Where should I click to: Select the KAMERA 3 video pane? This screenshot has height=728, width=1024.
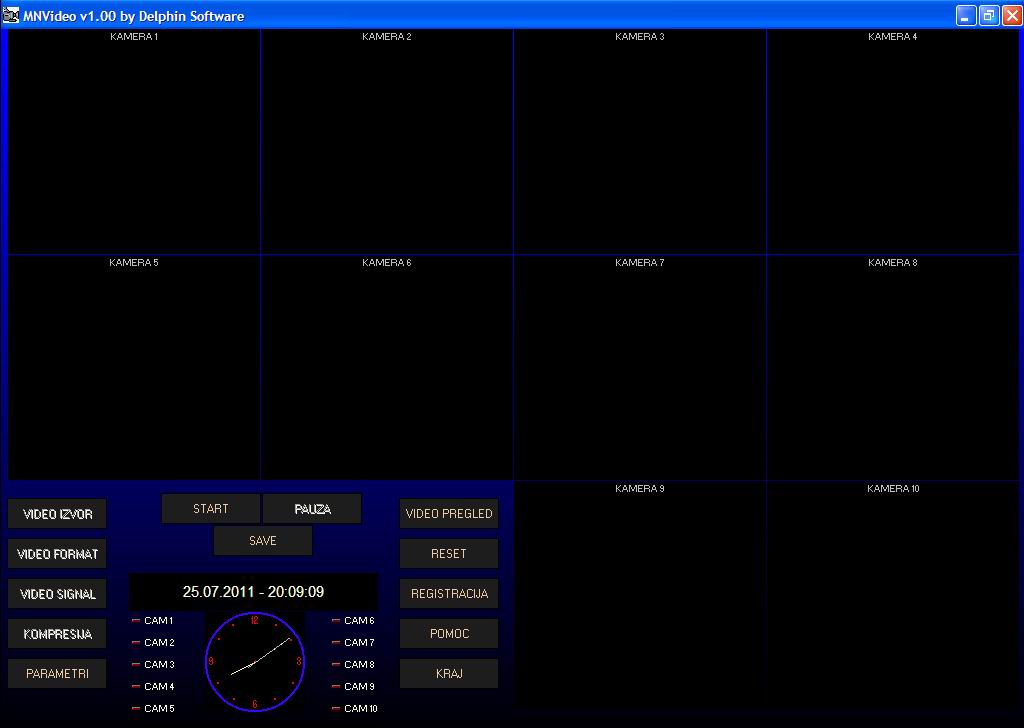639,142
